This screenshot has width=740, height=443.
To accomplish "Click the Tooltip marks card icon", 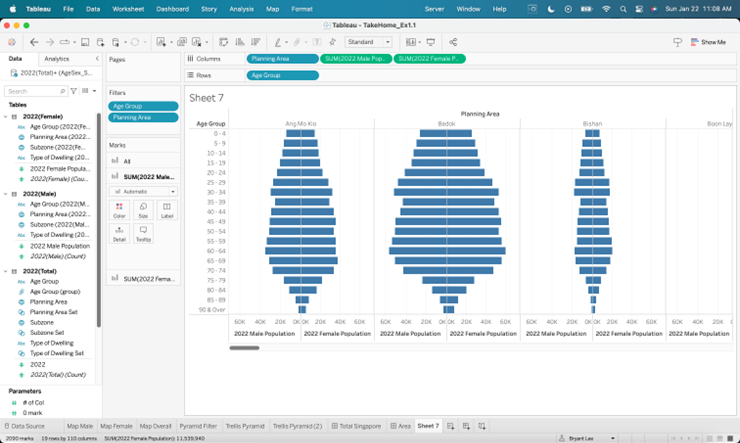I will [x=143, y=233].
